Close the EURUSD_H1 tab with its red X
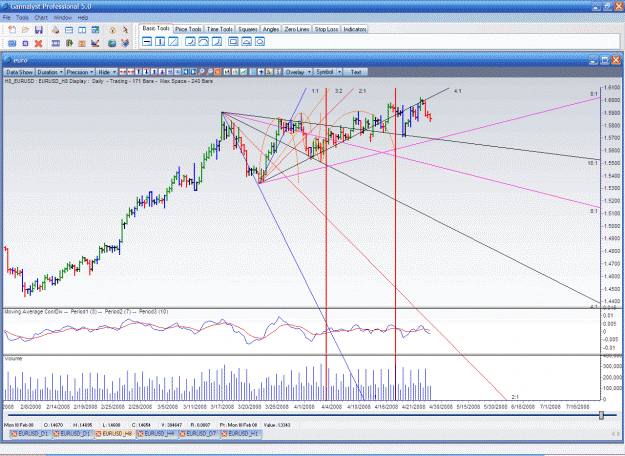This screenshot has height=456, width=625. [x=224, y=434]
